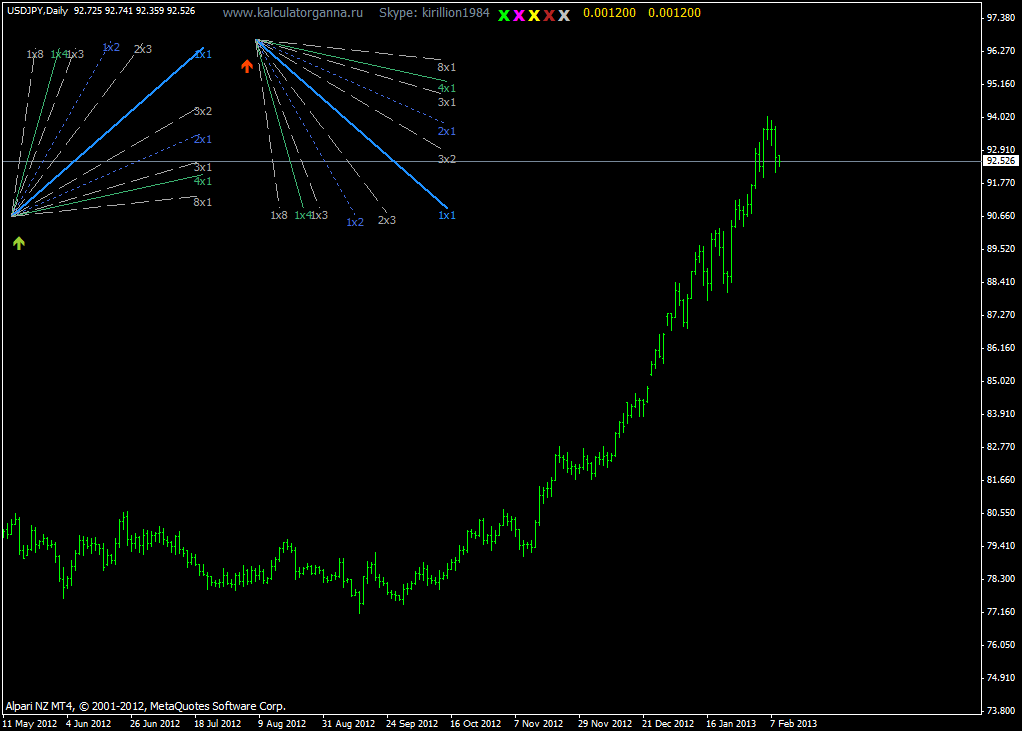Viewport: 1022px width, 731px height.
Task: Click the magenta X marker
Action: click(x=519, y=15)
